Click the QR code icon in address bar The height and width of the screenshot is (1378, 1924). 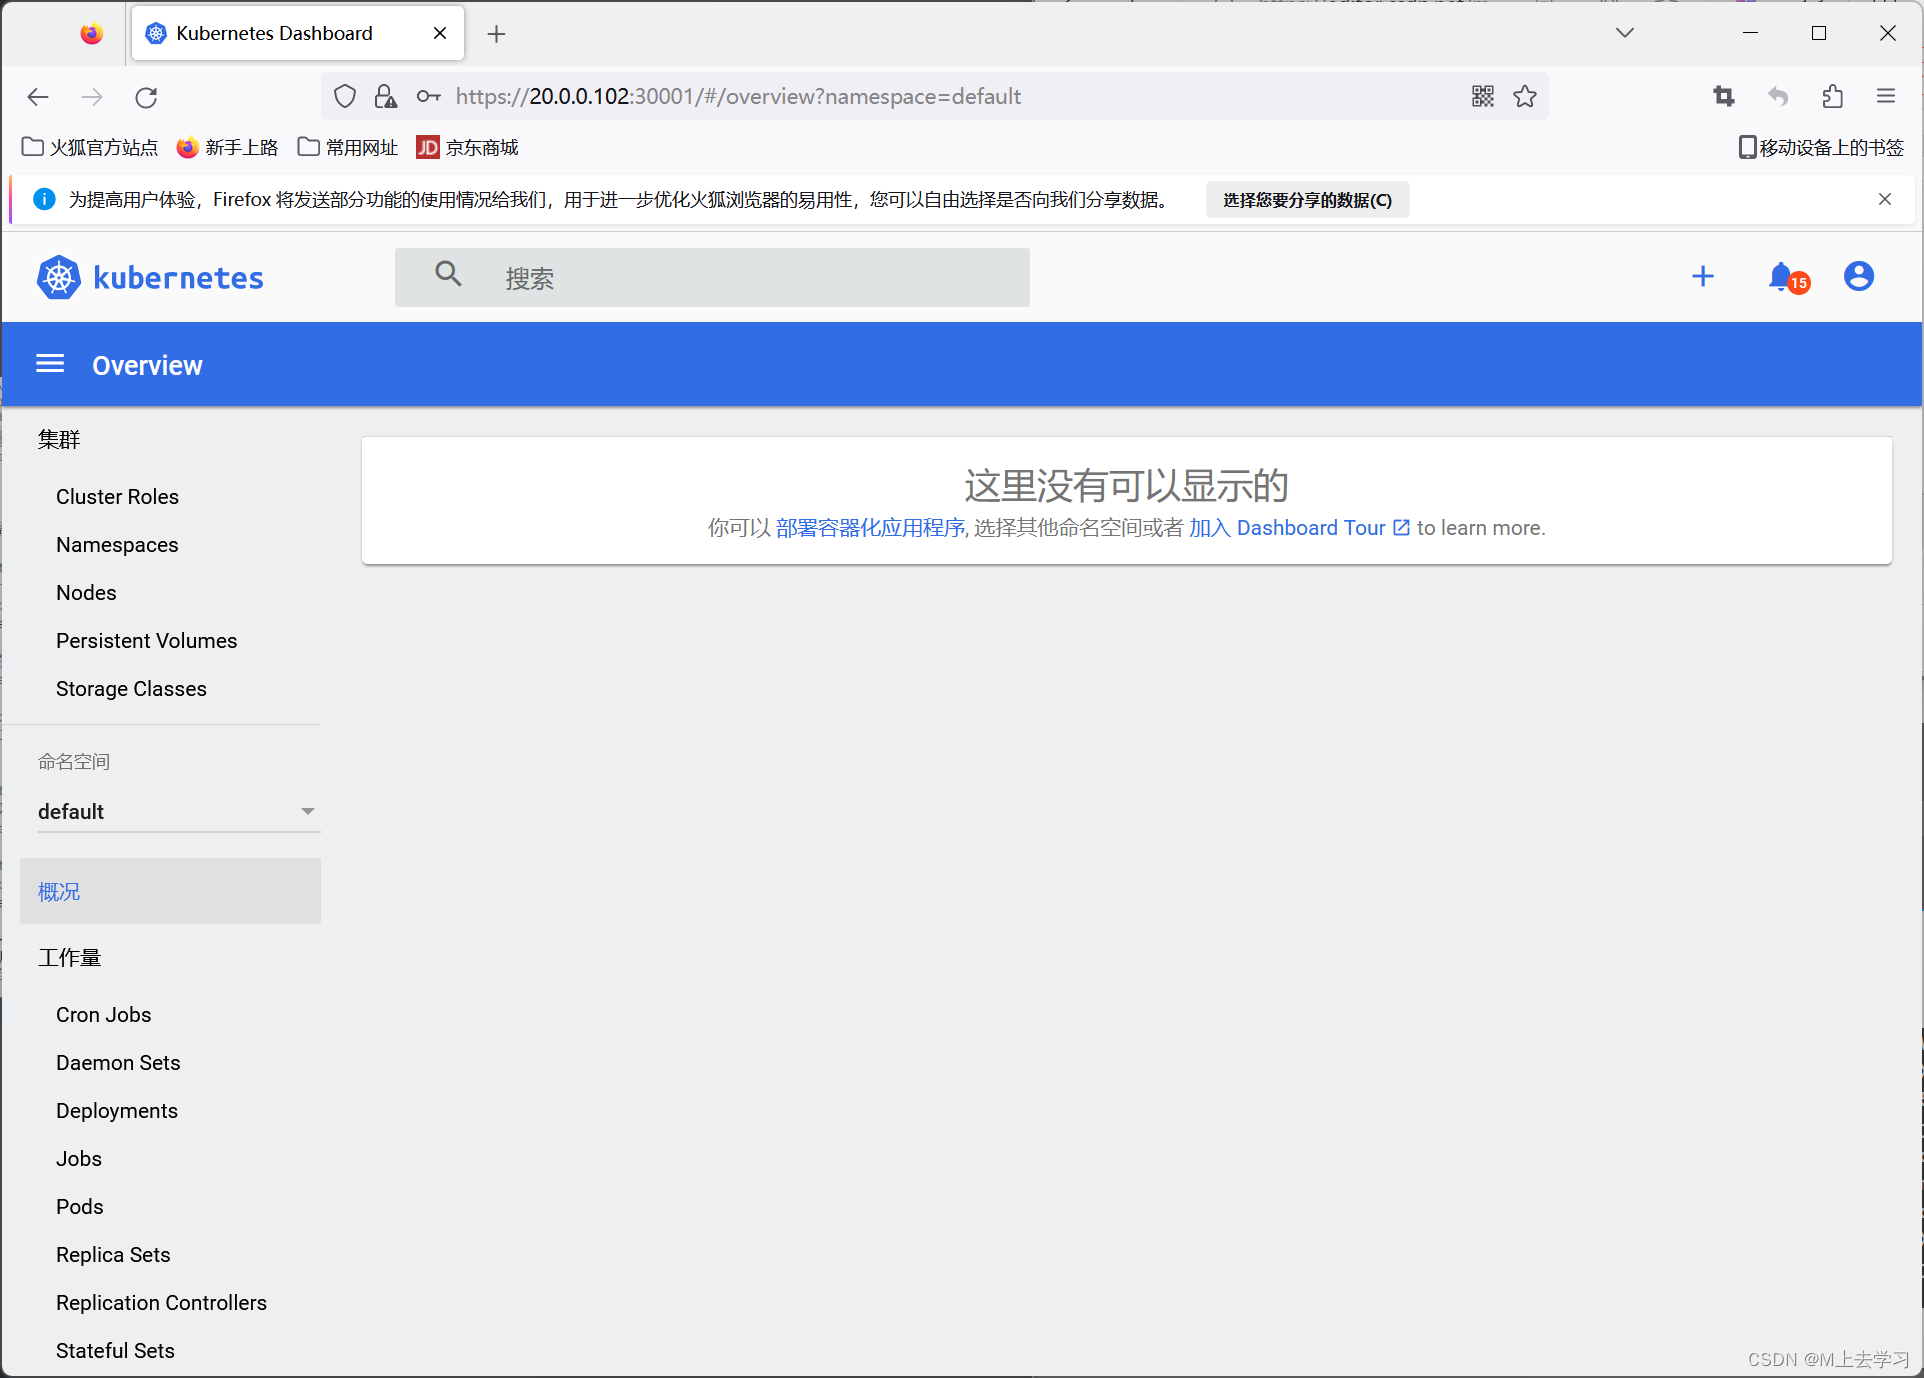coord(1483,96)
